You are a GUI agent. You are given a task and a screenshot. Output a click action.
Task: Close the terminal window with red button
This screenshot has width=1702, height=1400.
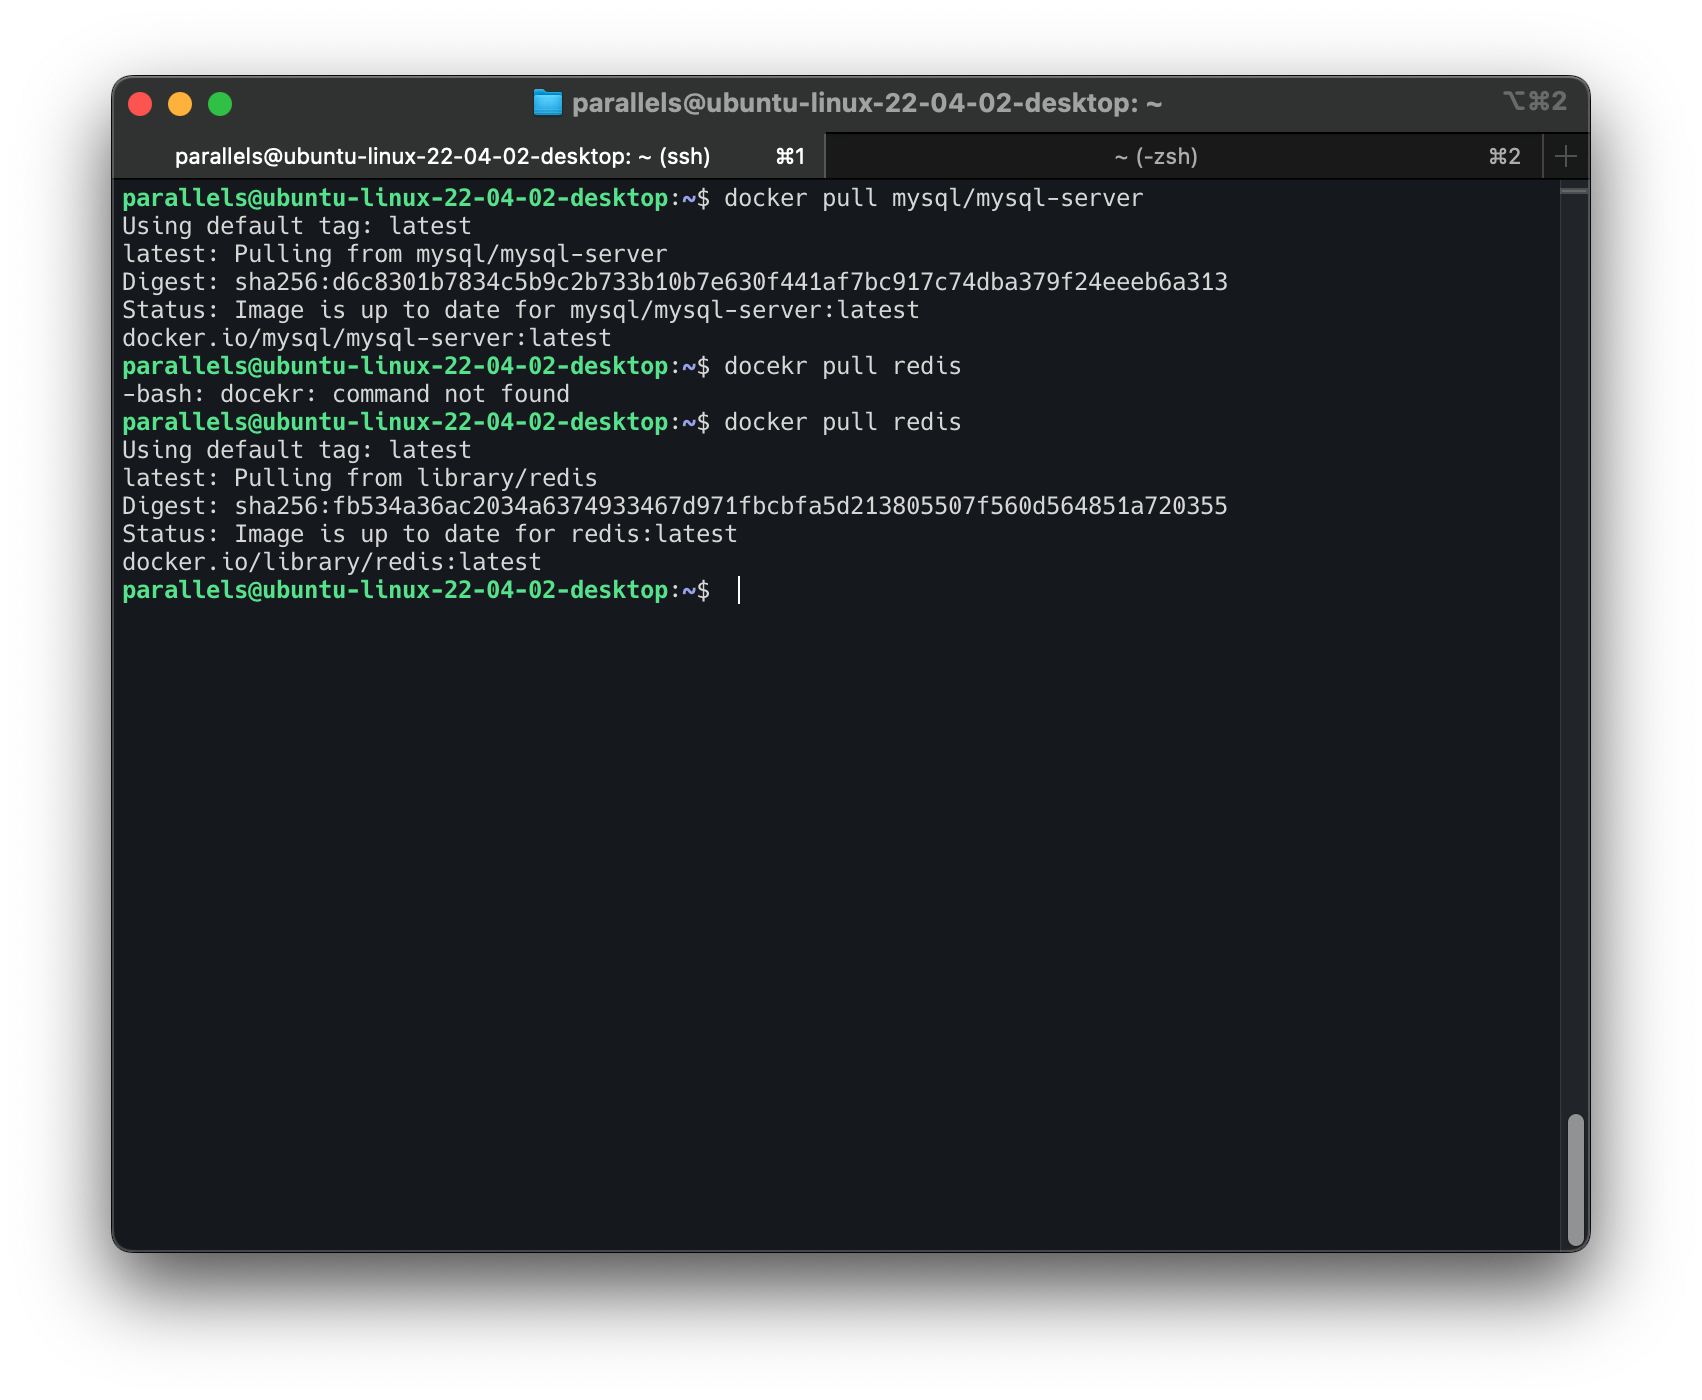pos(140,104)
